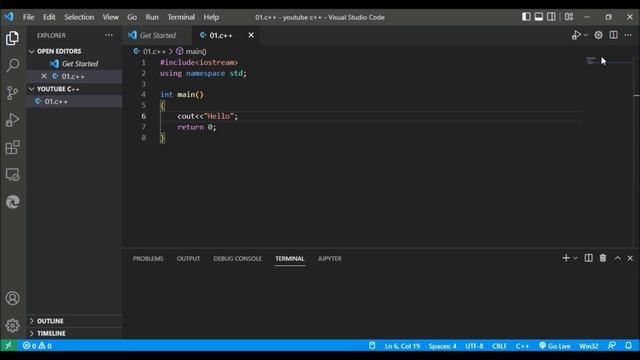Open the terminal launch profile dropdown

pos(576,258)
